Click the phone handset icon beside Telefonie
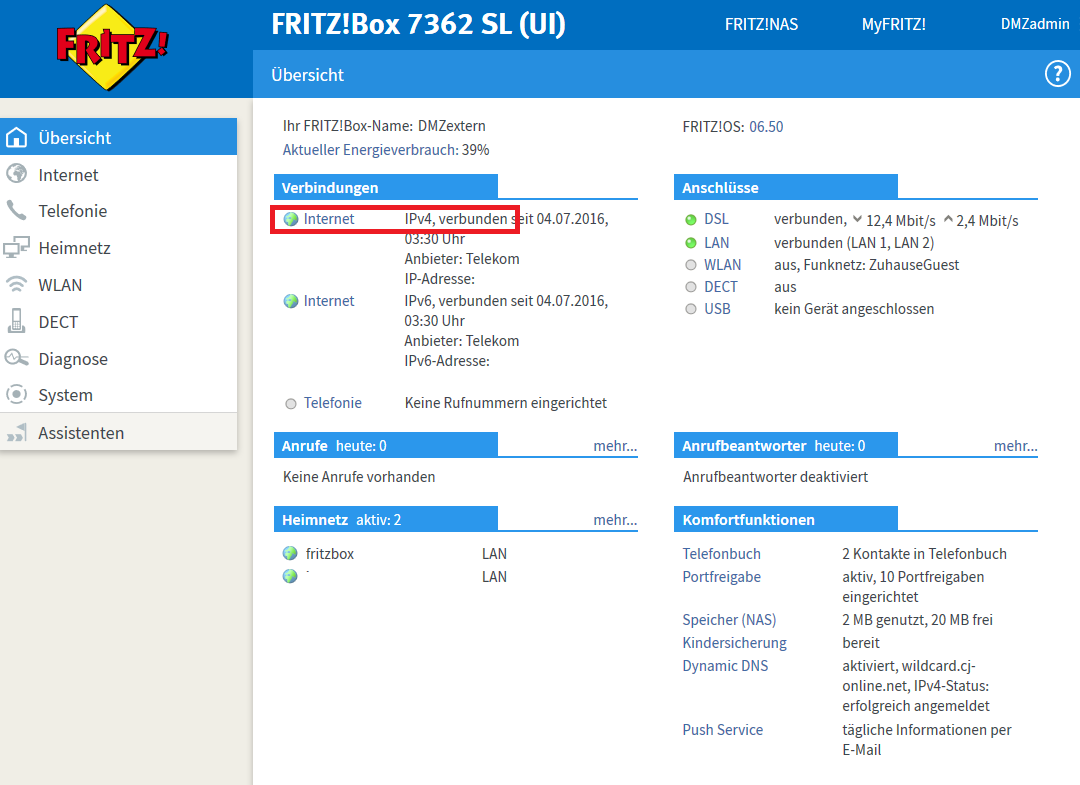 17,210
